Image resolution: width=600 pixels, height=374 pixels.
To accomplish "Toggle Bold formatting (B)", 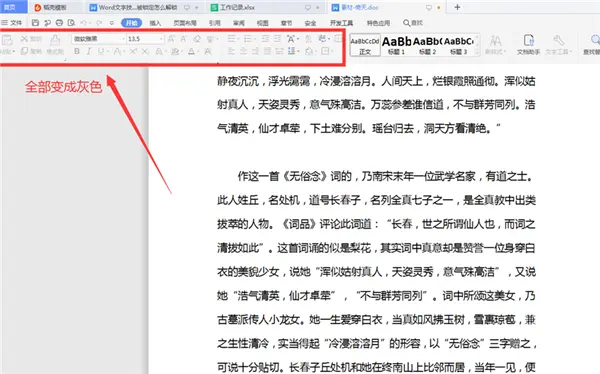I will 77,51.
